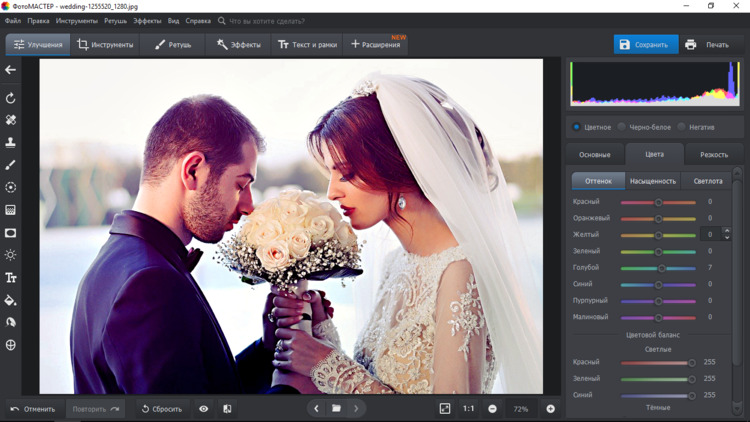
Task: Open the Расширения tab with NEW badge
Action: [376, 45]
